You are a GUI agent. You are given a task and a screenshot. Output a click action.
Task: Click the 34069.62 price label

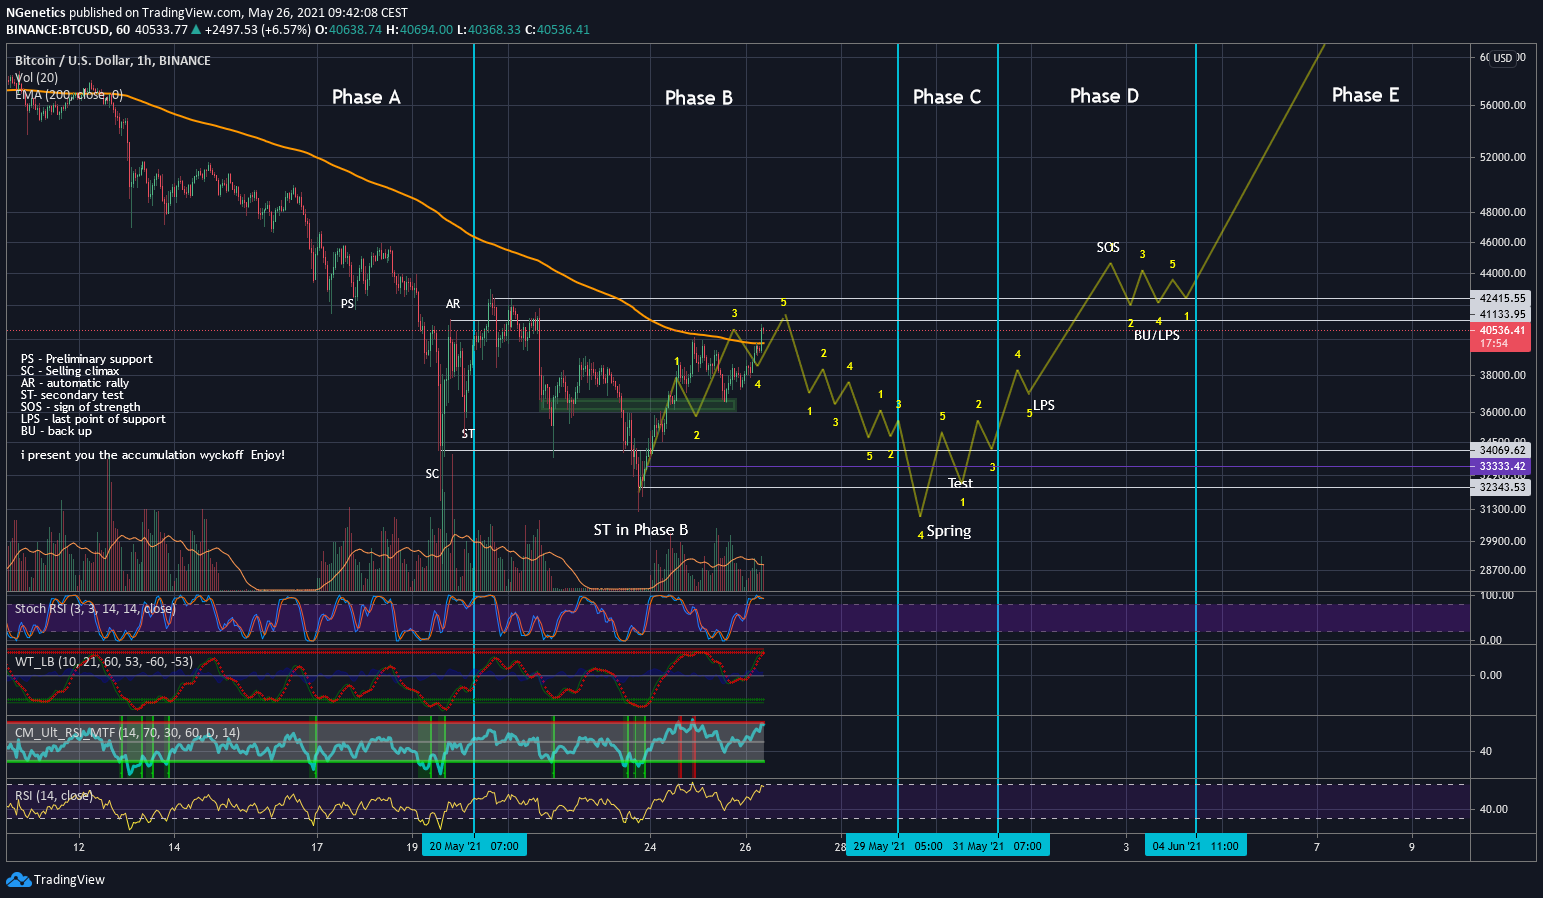(1500, 450)
